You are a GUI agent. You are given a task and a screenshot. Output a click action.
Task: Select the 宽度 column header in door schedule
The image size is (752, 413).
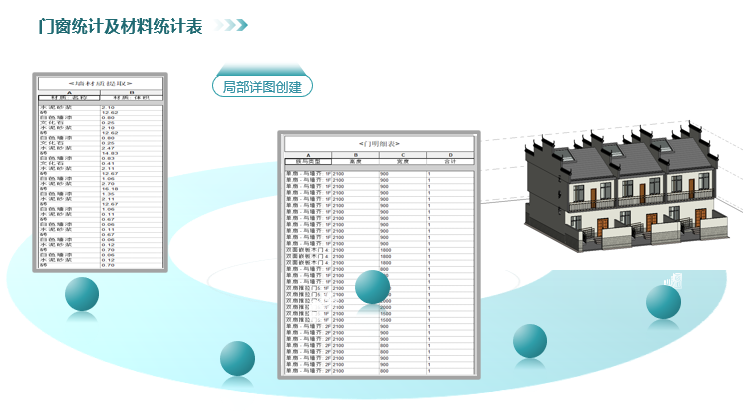(x=403, y=162)
